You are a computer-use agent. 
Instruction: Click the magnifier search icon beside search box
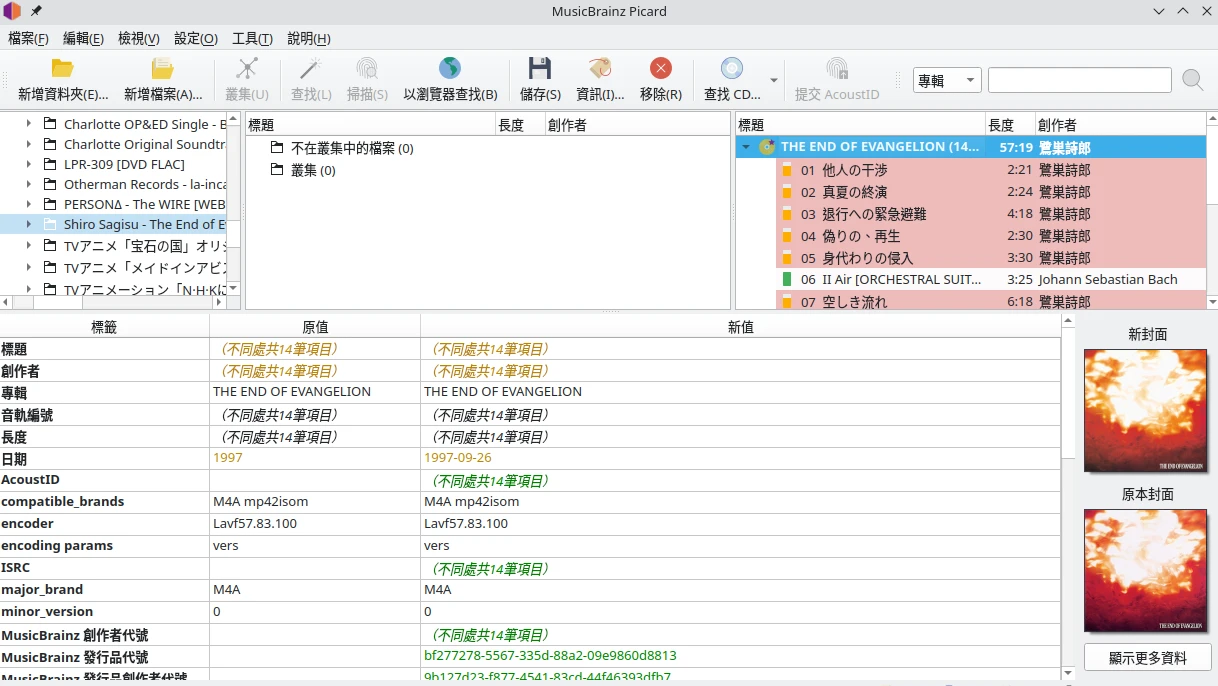pos(1192,80)
